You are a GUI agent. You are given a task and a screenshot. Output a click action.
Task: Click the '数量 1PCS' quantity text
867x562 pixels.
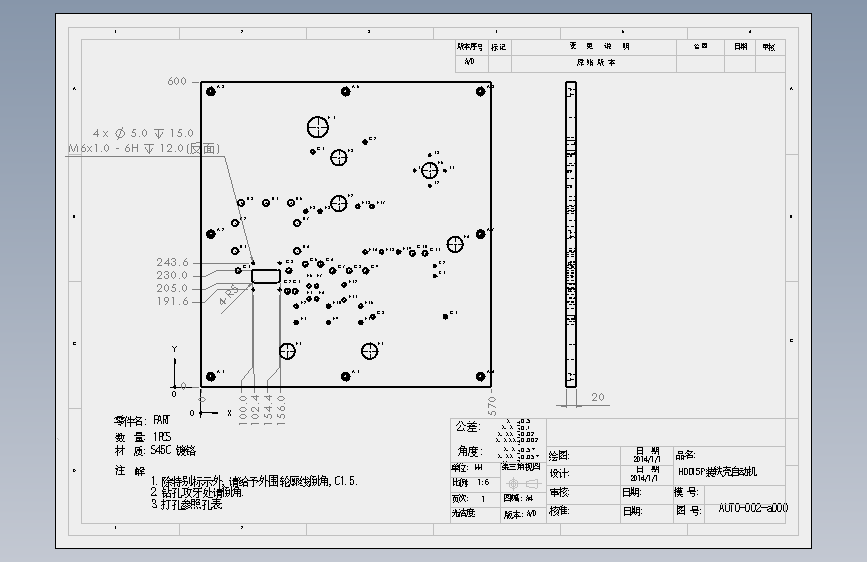click(x=143, y=437)
